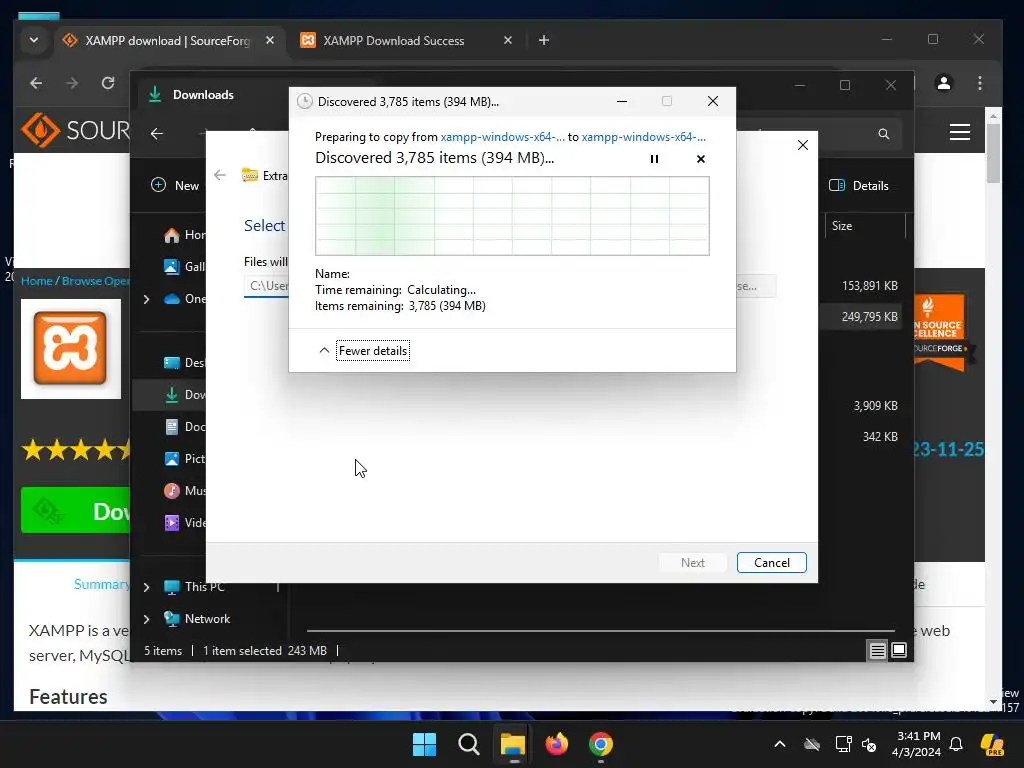Screen dimensions: 1024x768
Task: Cancel the copy with the small X
Action: click(701, 159)
